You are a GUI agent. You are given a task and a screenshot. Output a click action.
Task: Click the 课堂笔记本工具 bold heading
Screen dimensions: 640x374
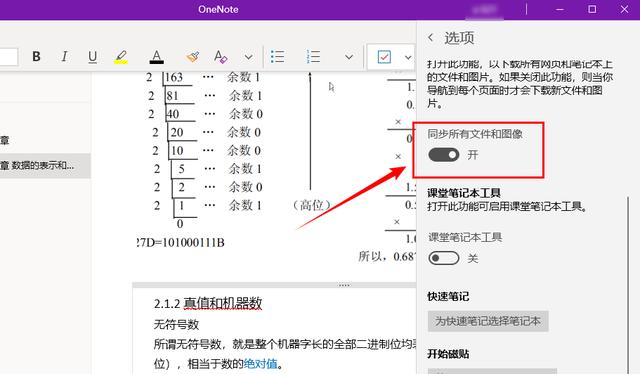(x=464, y=193)
